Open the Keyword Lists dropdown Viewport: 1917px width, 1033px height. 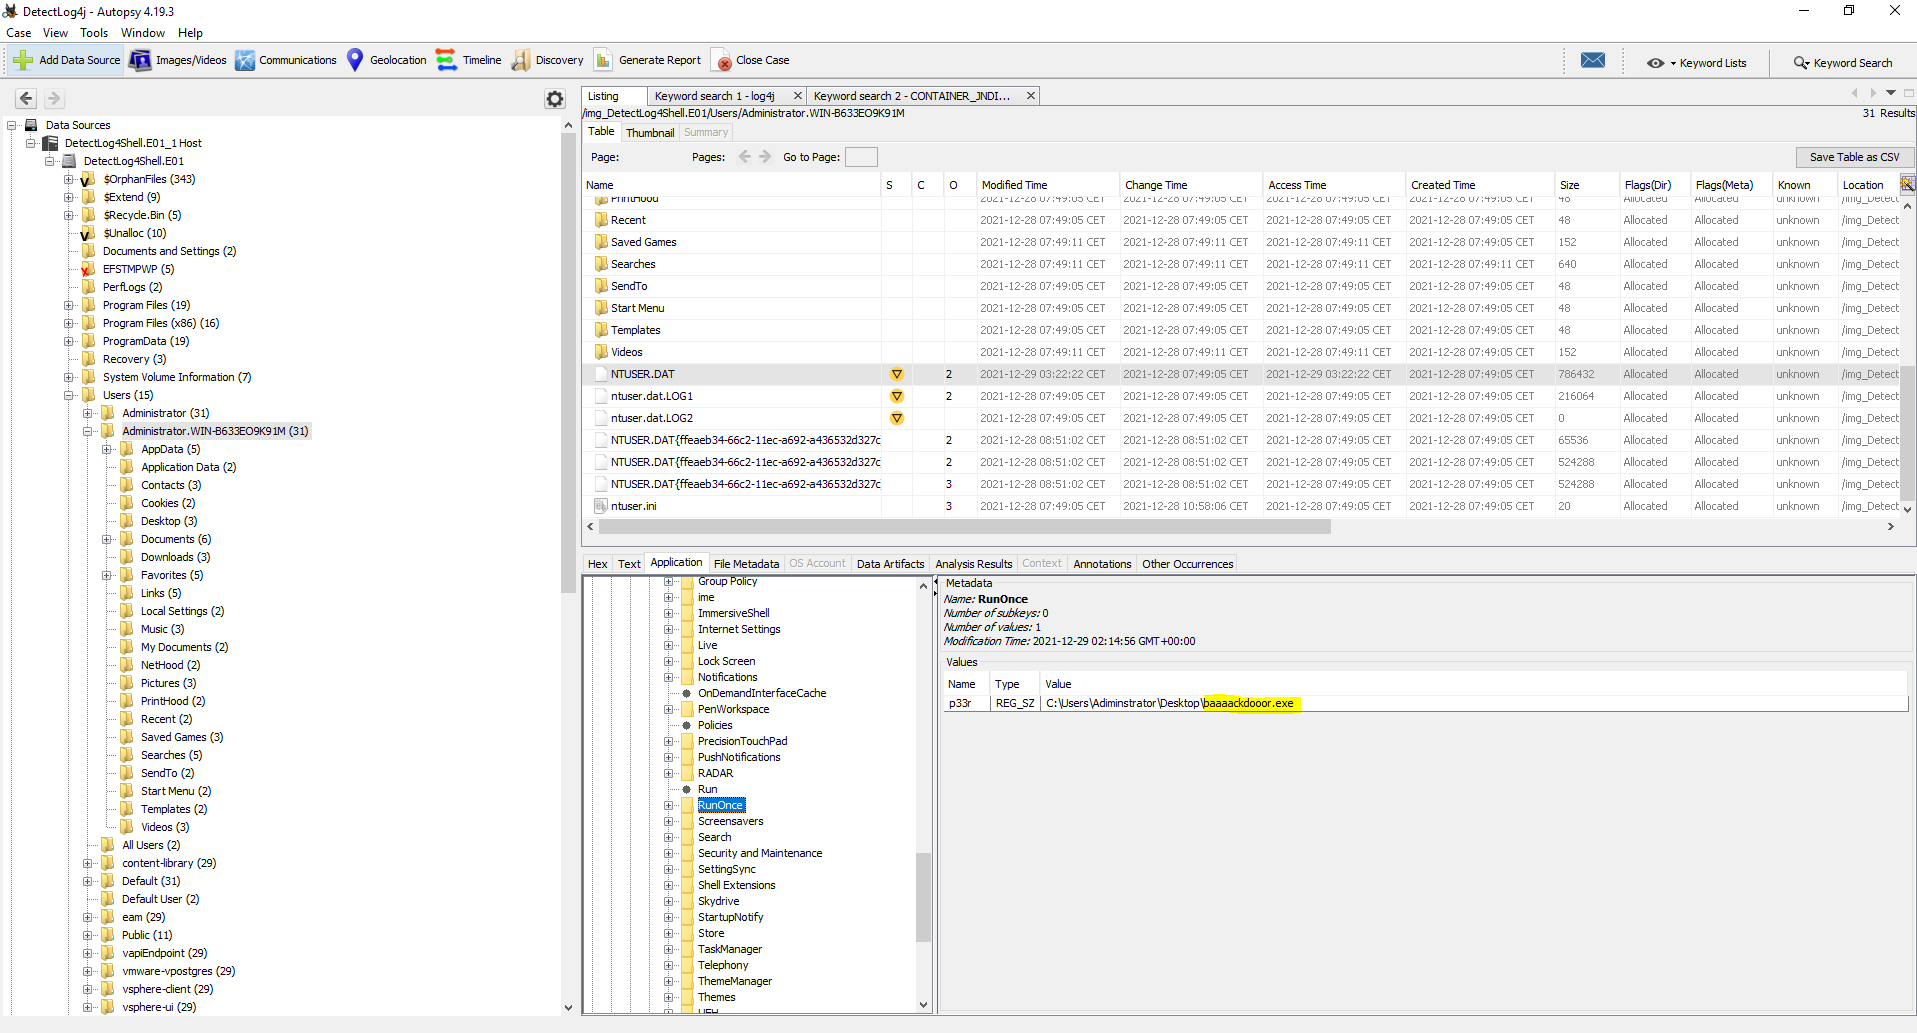(1697, 63)
